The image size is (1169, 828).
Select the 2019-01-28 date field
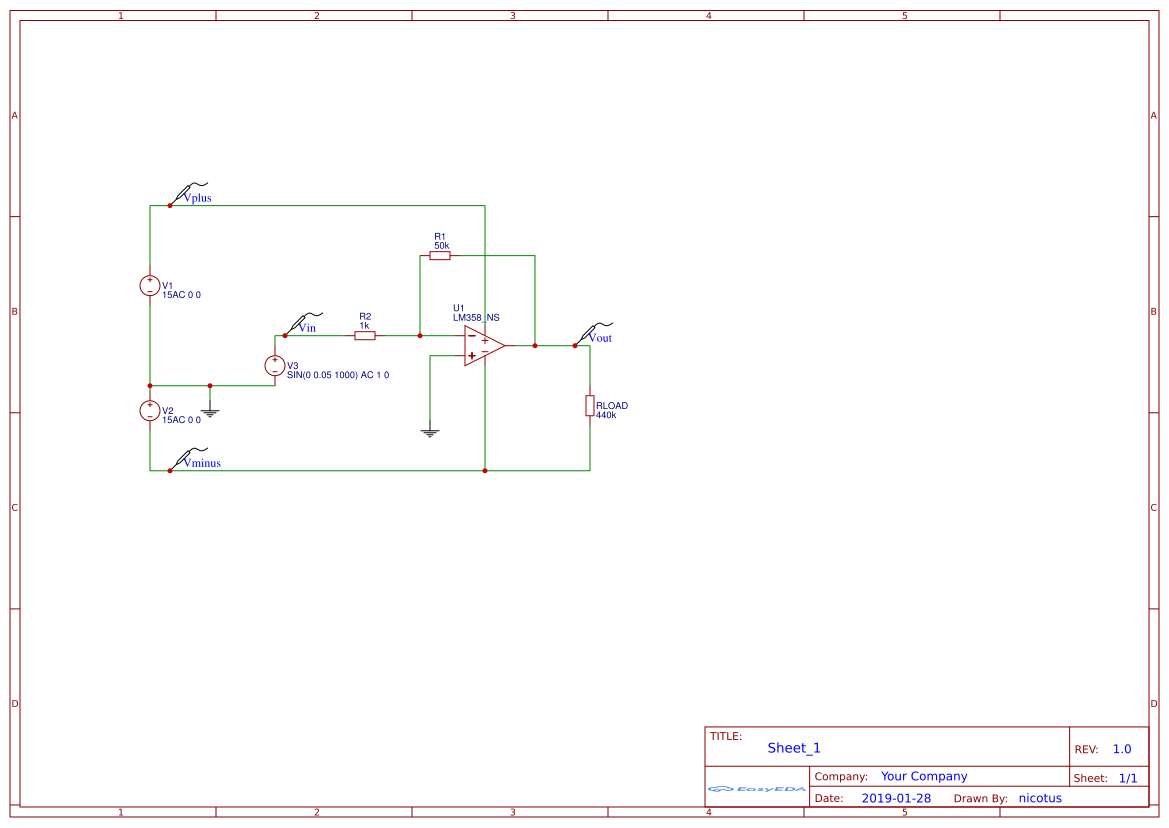click(897, 797)
